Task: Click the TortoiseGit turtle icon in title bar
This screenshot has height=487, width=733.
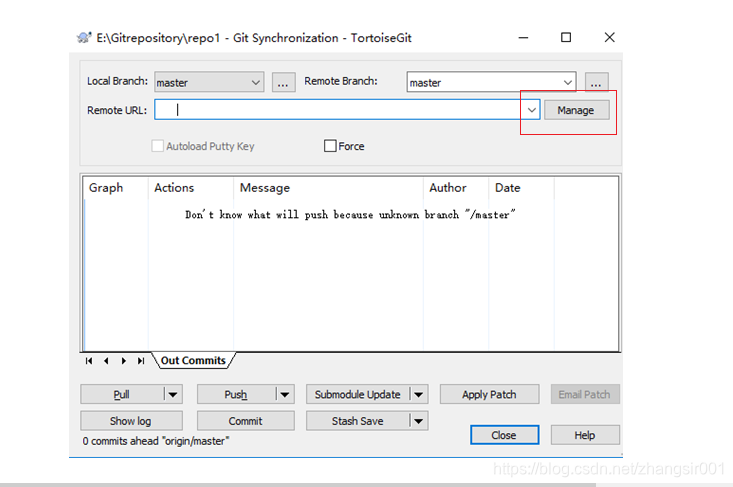Action: 84,38
